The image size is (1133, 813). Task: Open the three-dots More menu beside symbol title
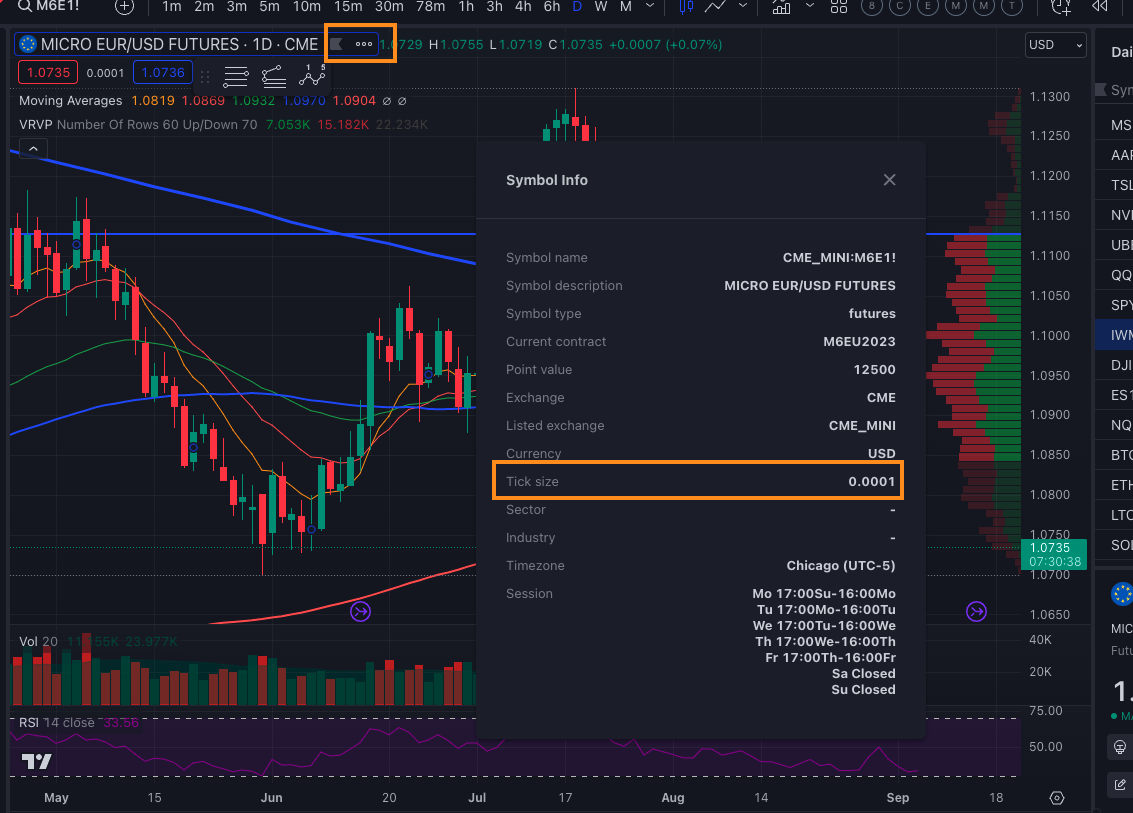point(364,45)
